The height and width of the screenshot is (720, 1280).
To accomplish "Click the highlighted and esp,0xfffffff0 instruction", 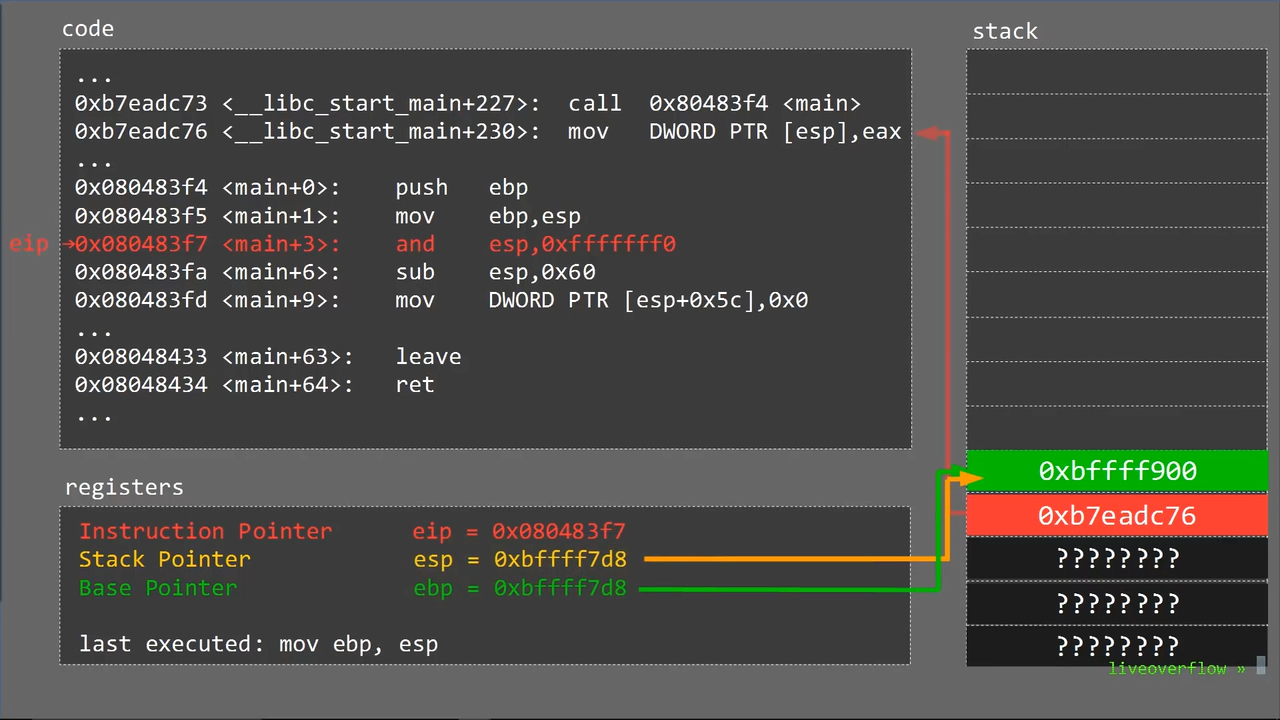I will click(x=375, y=244).
